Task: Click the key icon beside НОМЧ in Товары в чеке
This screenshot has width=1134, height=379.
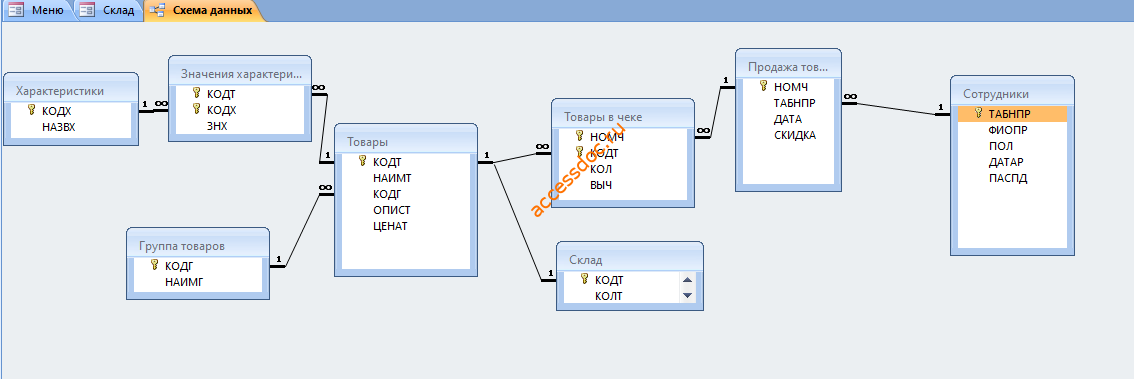Action: [x=579, y=135]
